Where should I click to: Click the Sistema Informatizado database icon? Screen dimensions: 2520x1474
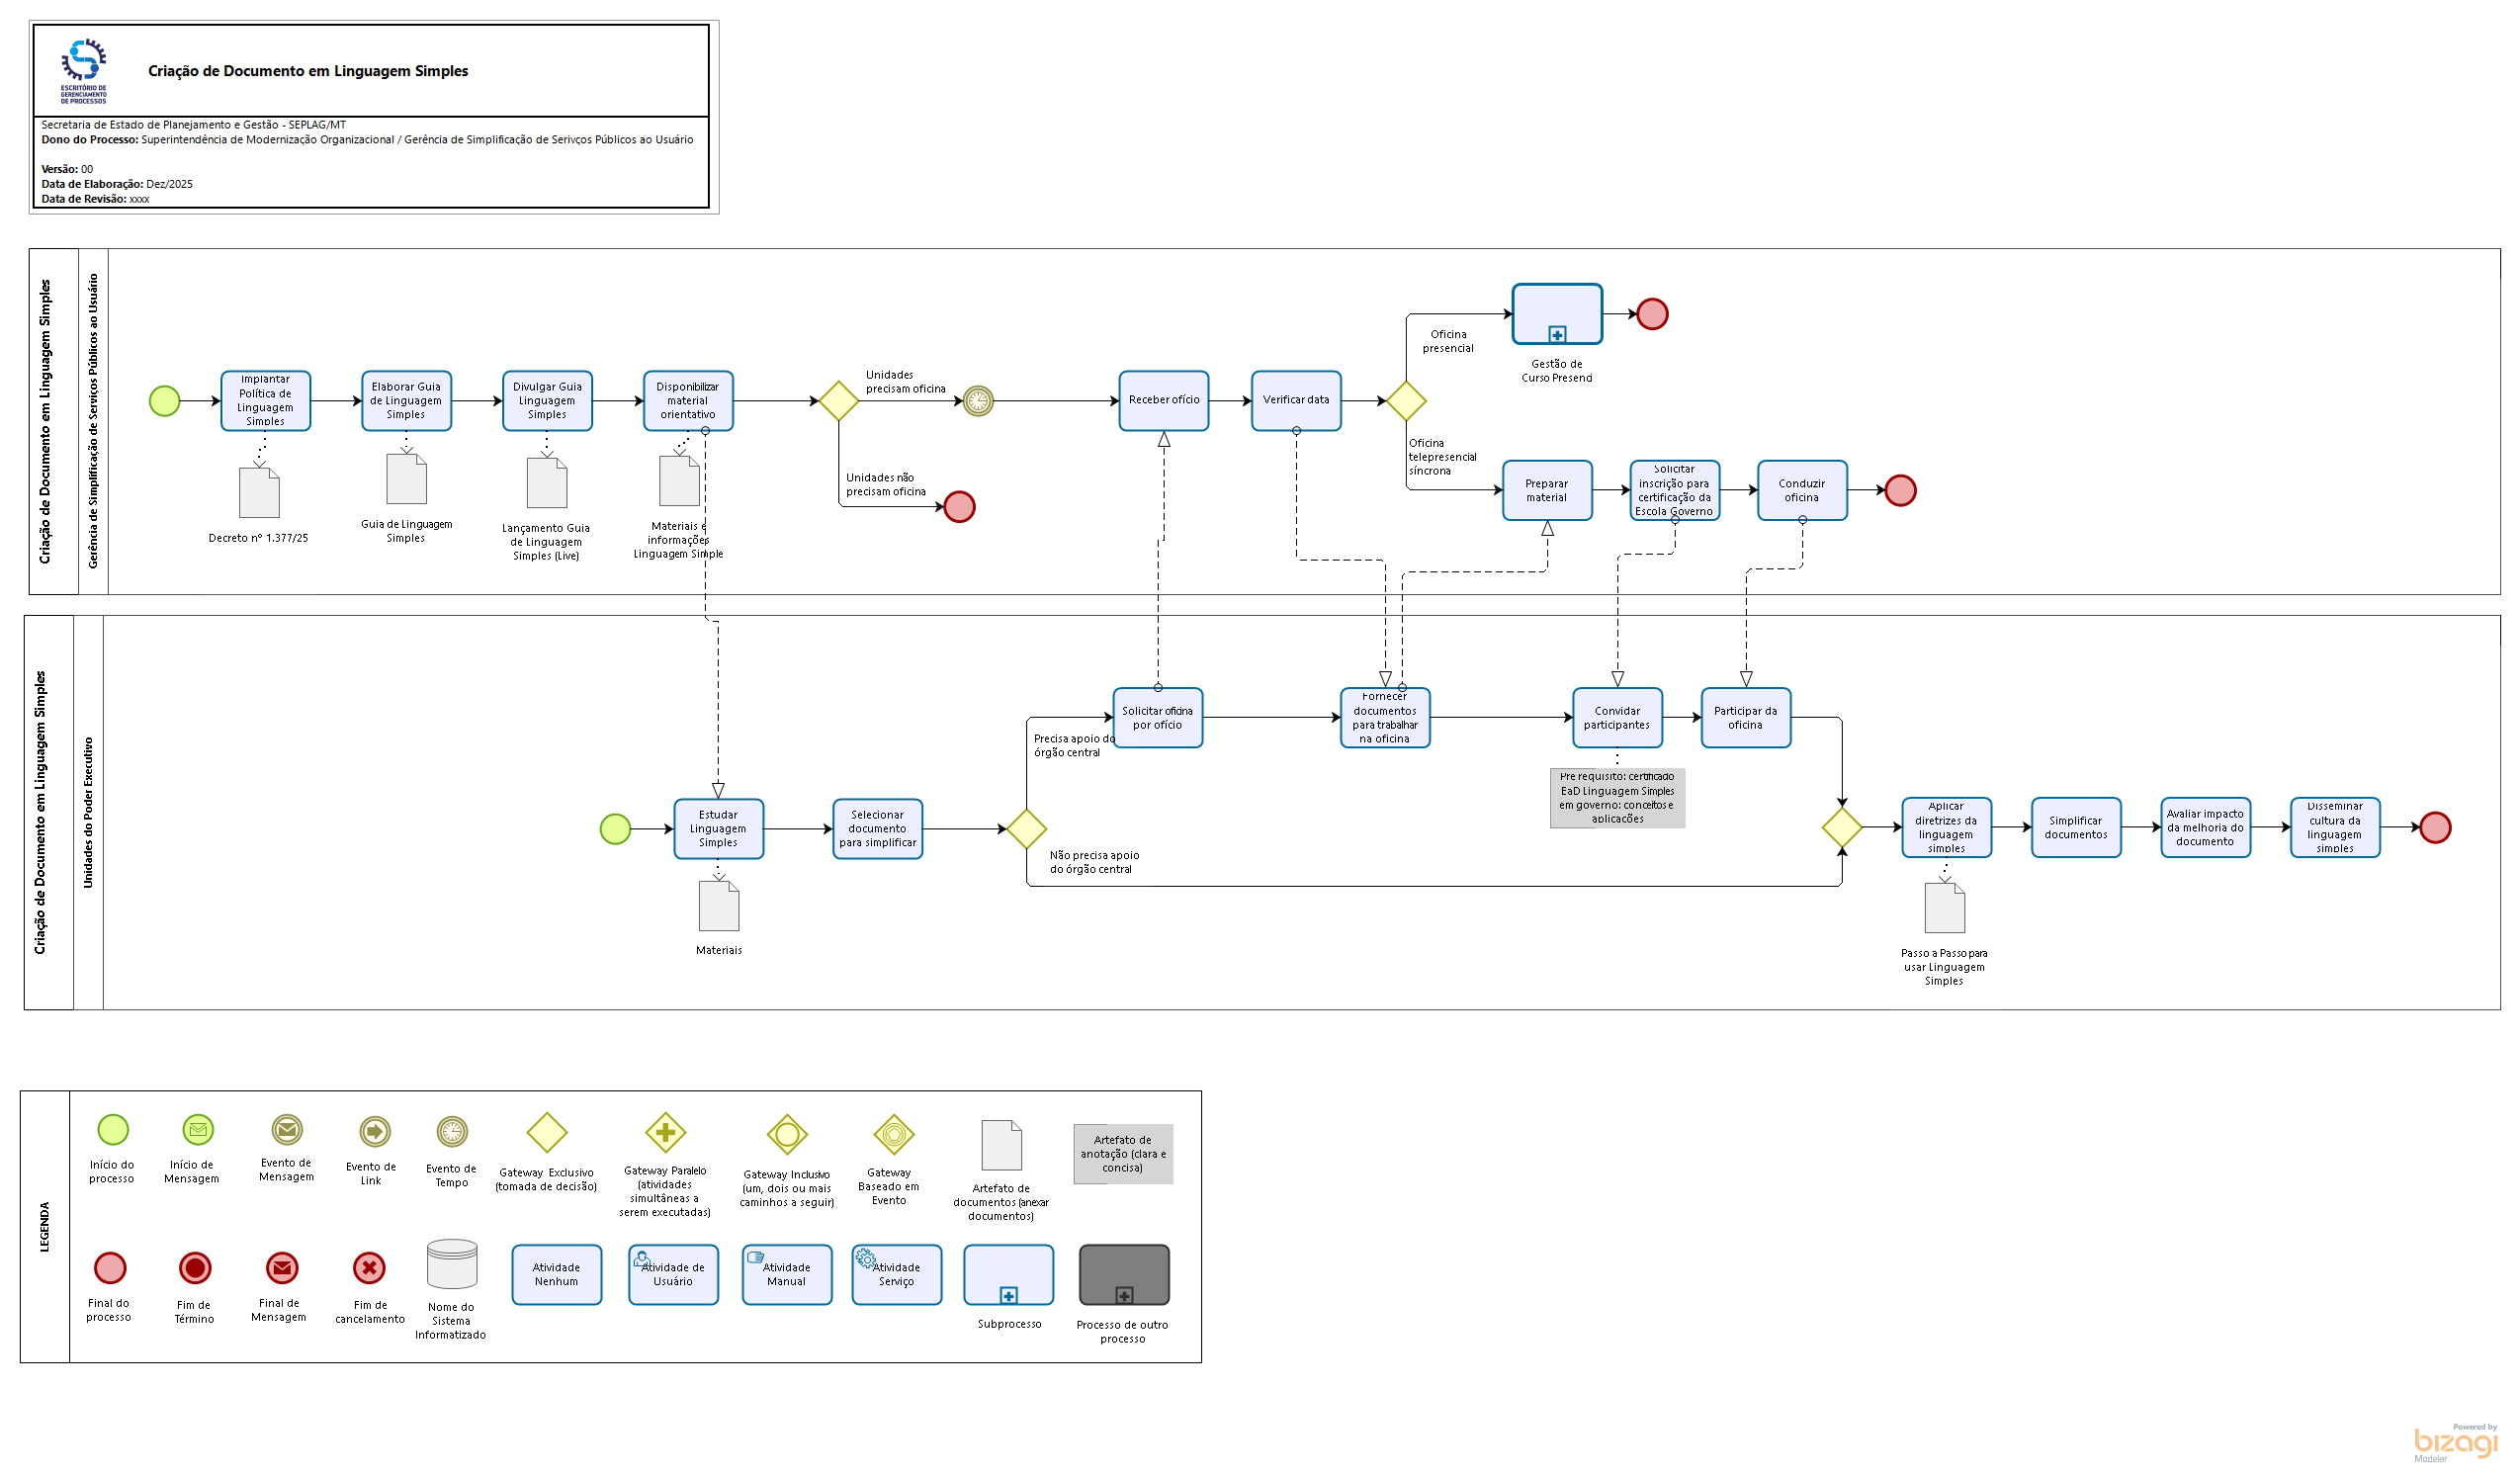(452, 1264)
